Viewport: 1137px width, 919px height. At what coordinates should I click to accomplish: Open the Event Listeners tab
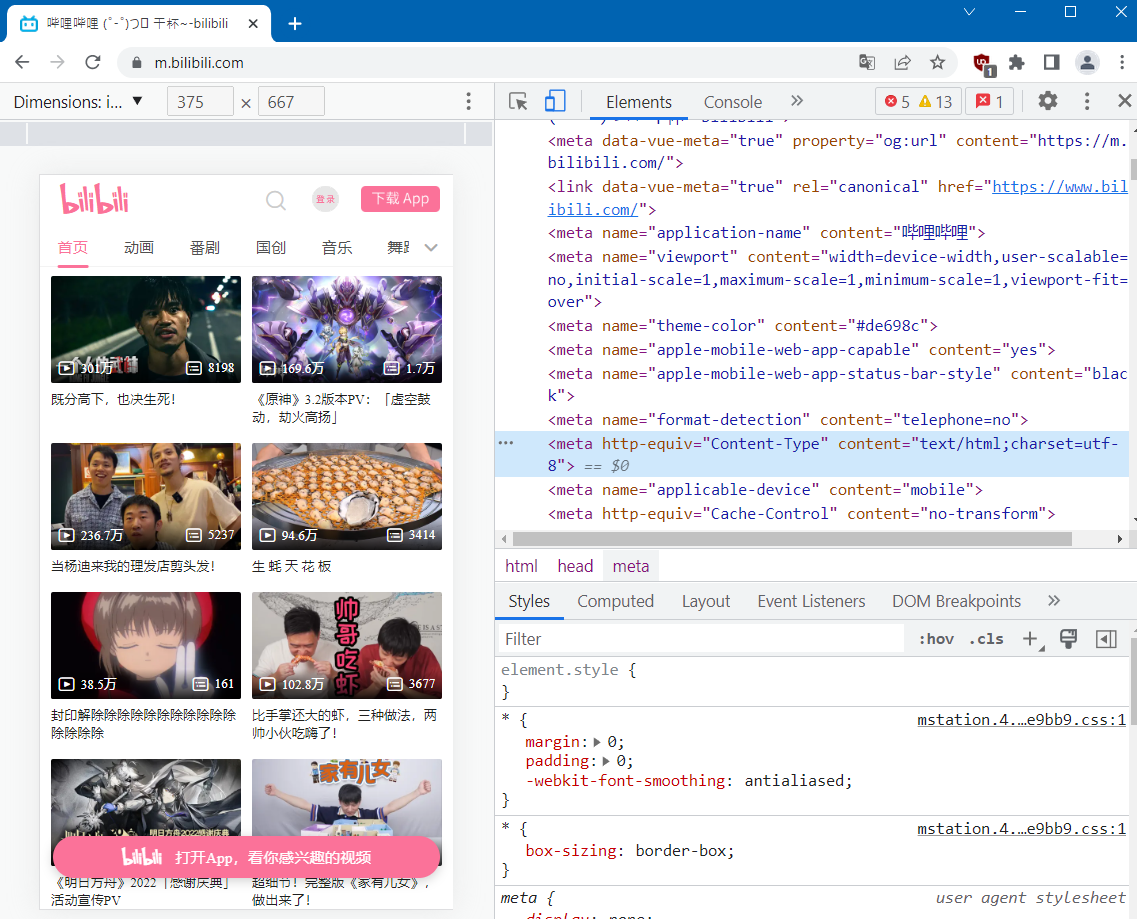pos(811,601)
